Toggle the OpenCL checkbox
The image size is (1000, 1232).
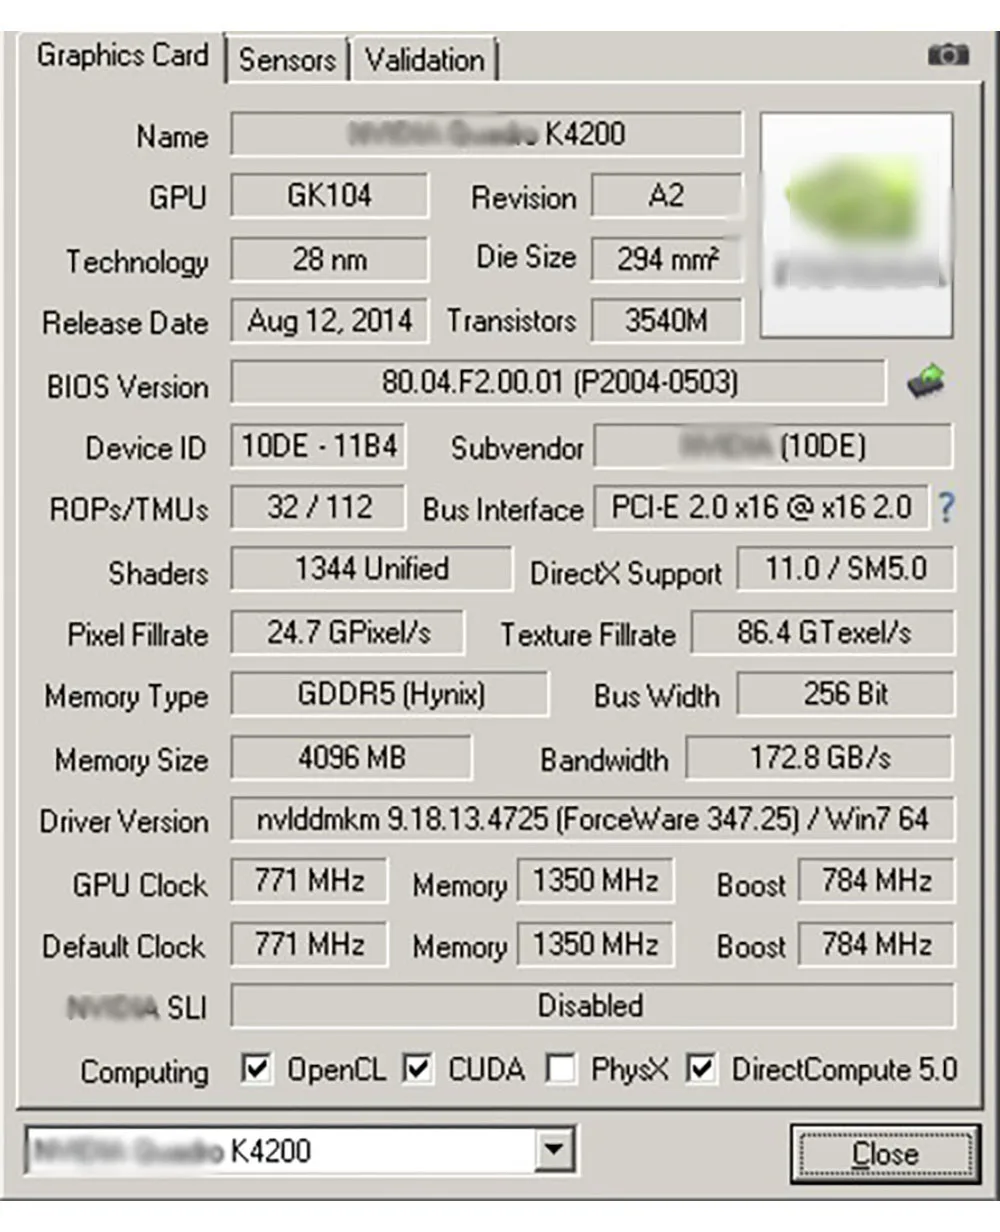tap(257, 1069)
